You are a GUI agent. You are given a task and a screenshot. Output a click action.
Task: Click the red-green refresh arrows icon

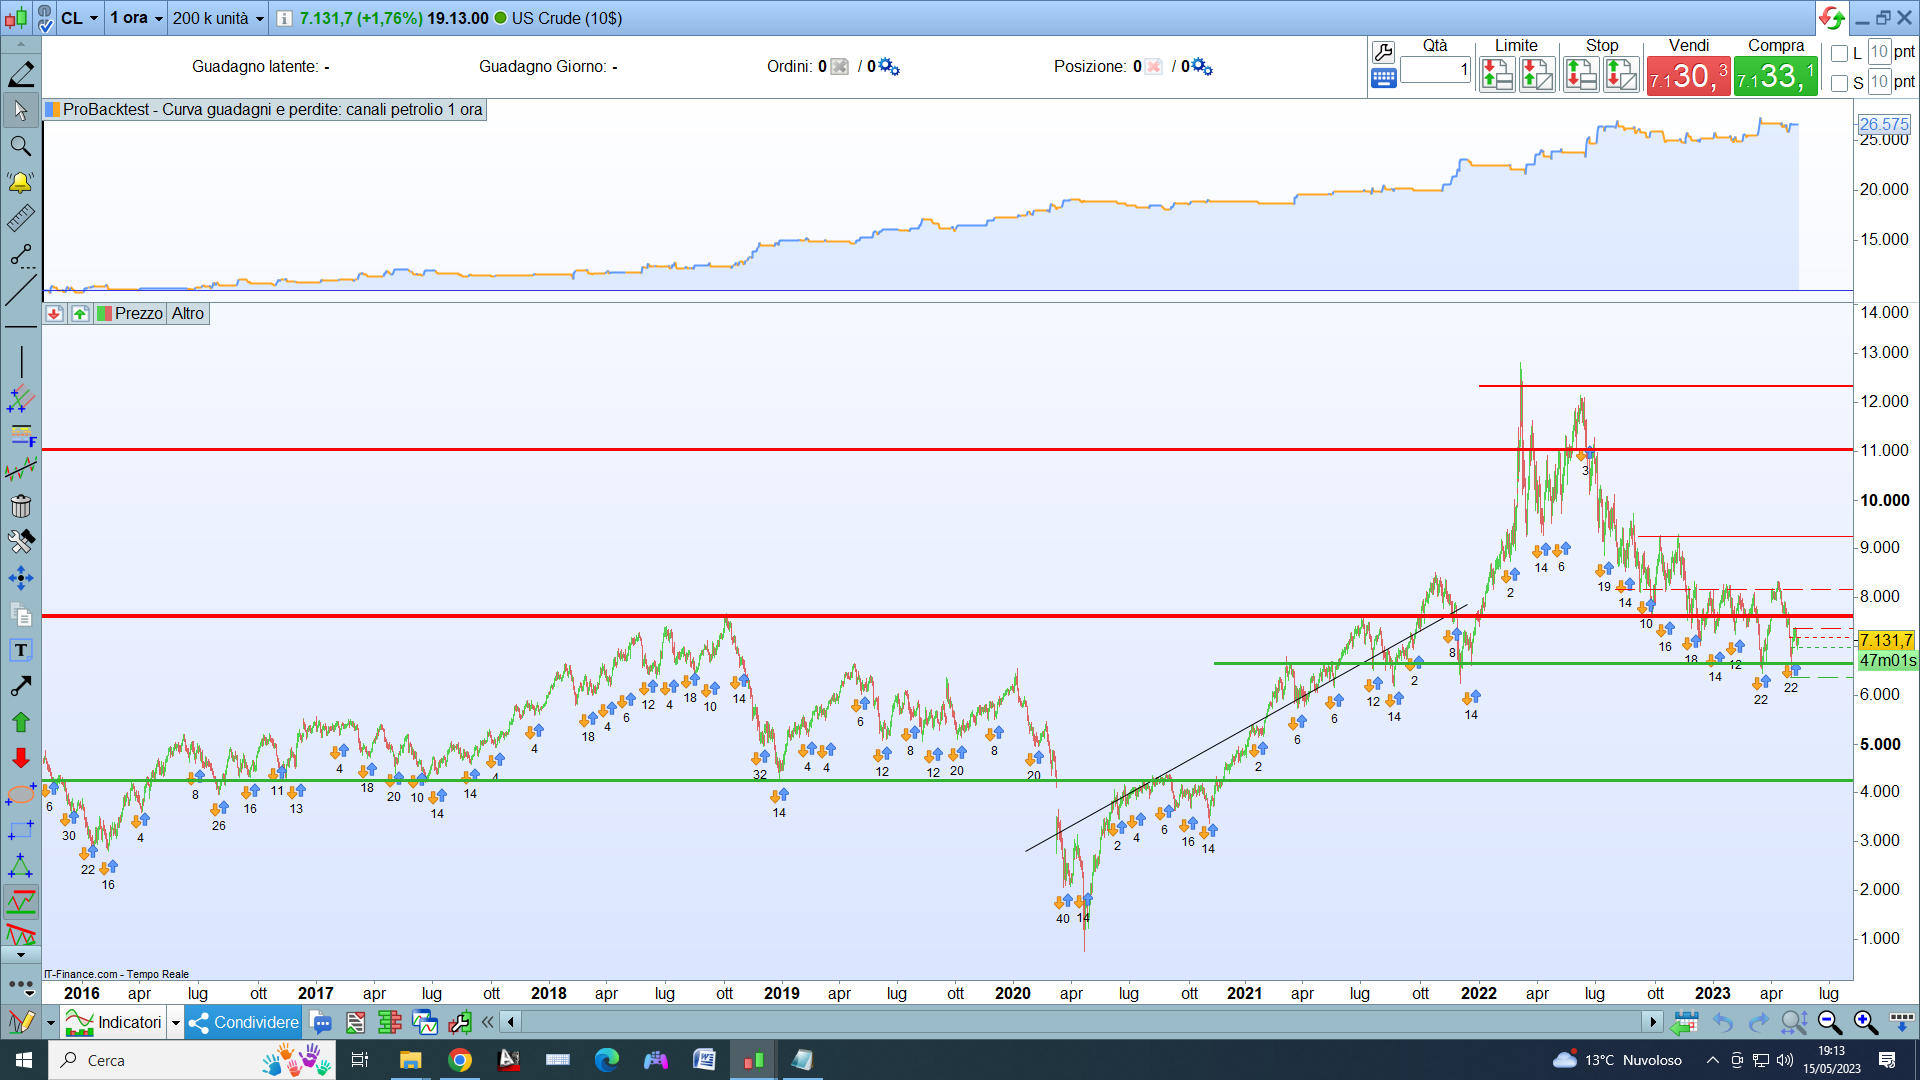[x=1832, y=18]
